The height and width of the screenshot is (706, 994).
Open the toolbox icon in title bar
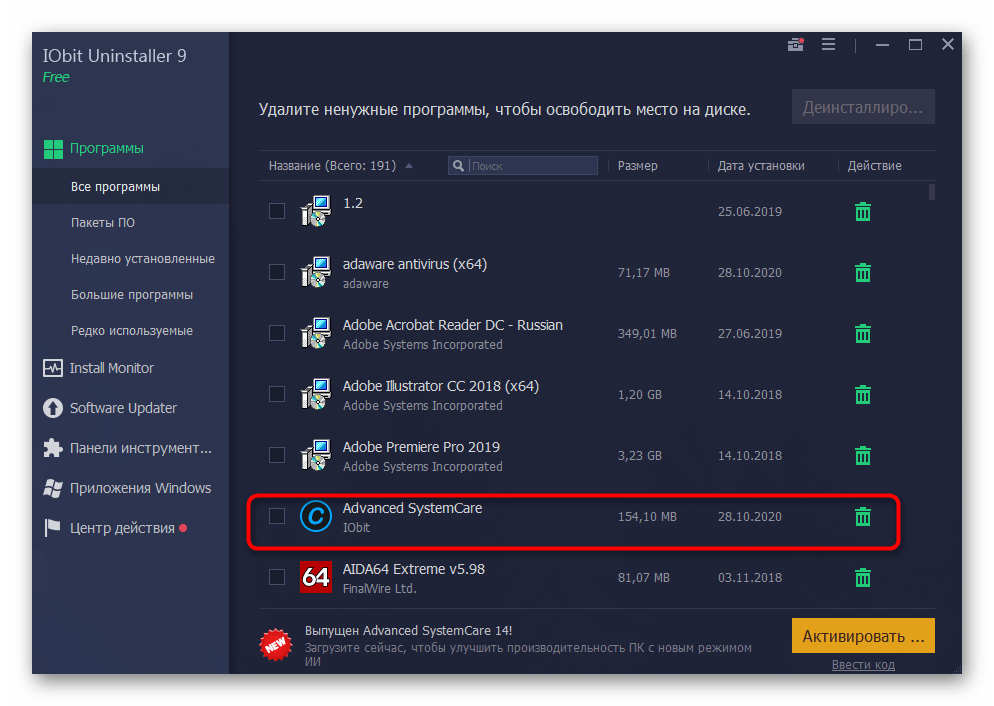click(x=796, y=45)
